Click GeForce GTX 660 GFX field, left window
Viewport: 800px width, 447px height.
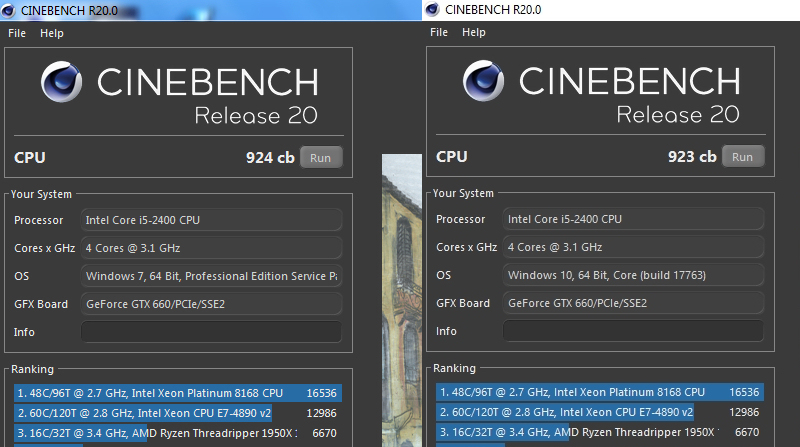tap(211, 304)
